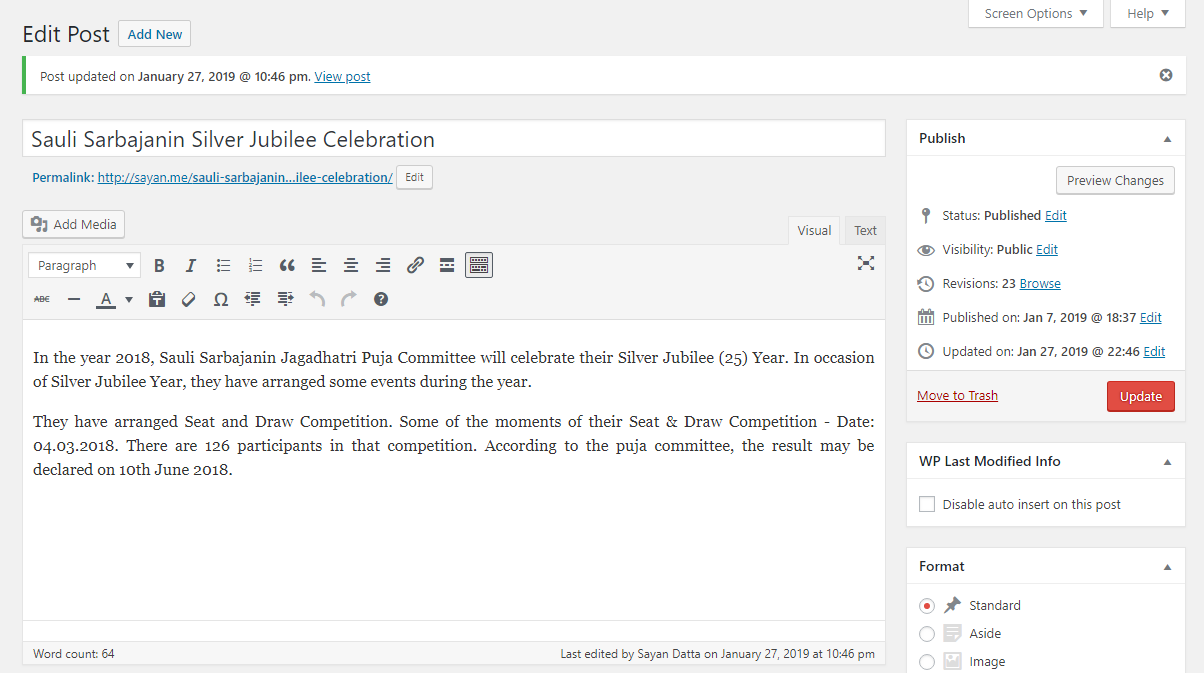Click the red Update button
Screen dimensions: 1204x673
point(1140,396)
